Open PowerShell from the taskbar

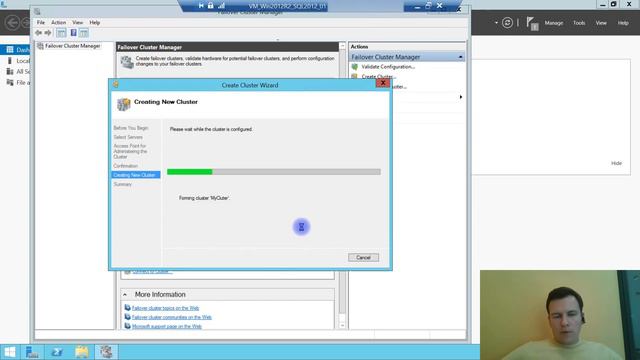coord(57,352)
